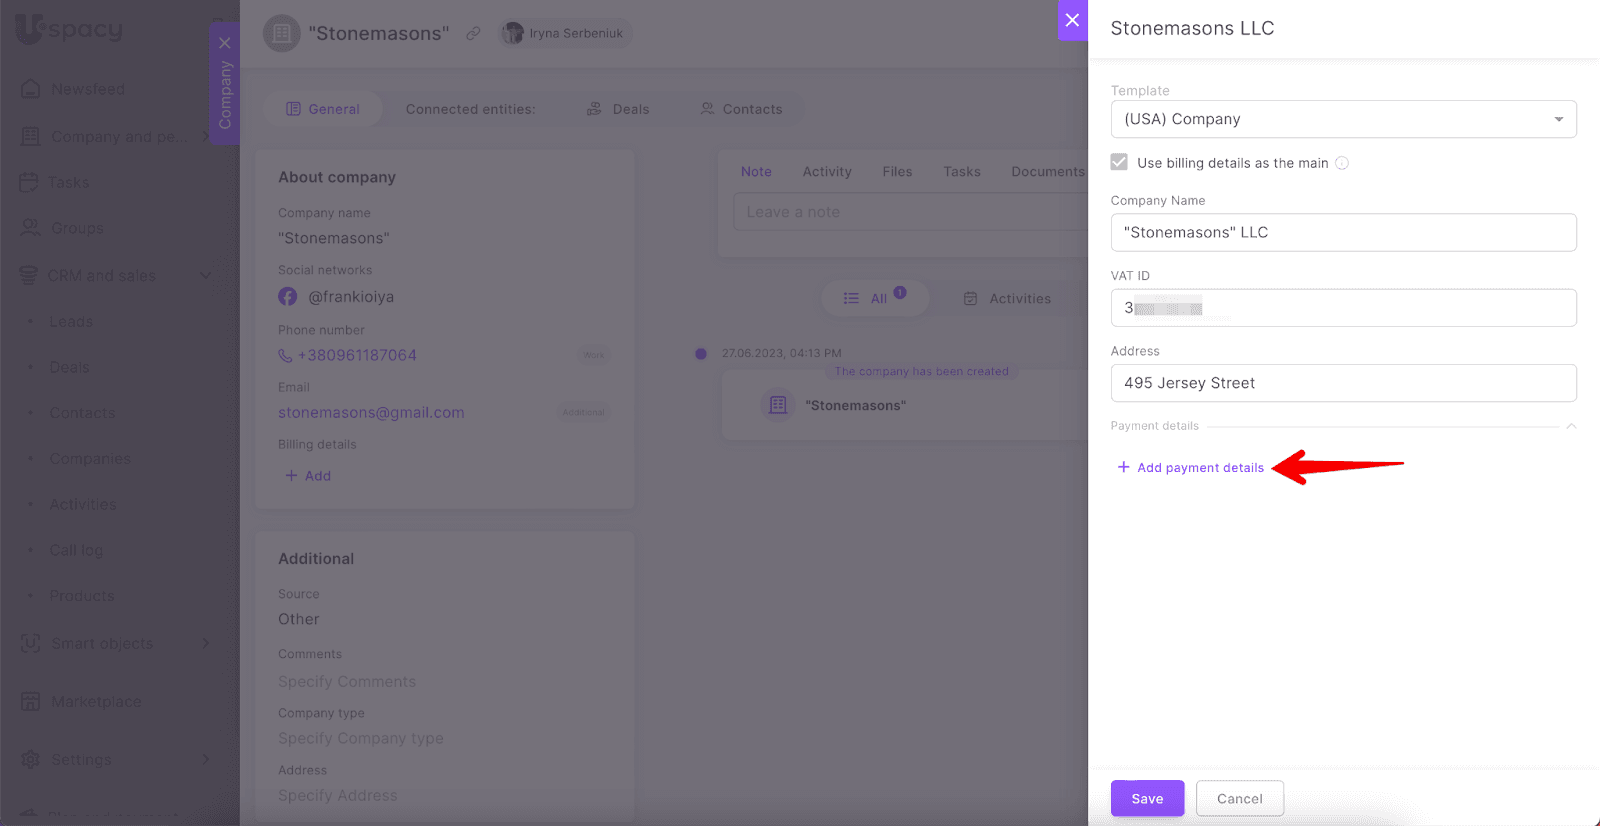Click into the Address input field
The image size is (1600, 826).
pyautogui.click(x=1343, y=383)
